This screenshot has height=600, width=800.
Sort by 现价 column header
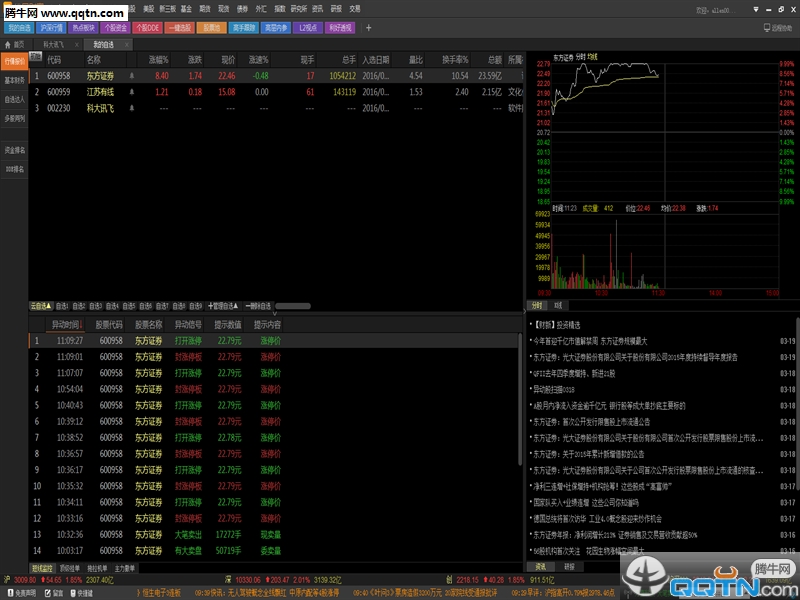coord(228,60)
